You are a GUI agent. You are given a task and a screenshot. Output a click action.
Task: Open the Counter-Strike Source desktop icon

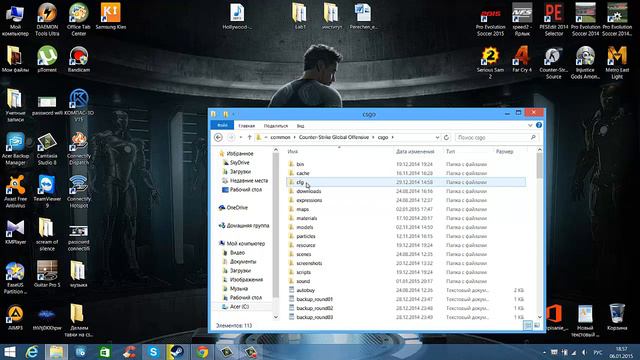click(554, 62)
